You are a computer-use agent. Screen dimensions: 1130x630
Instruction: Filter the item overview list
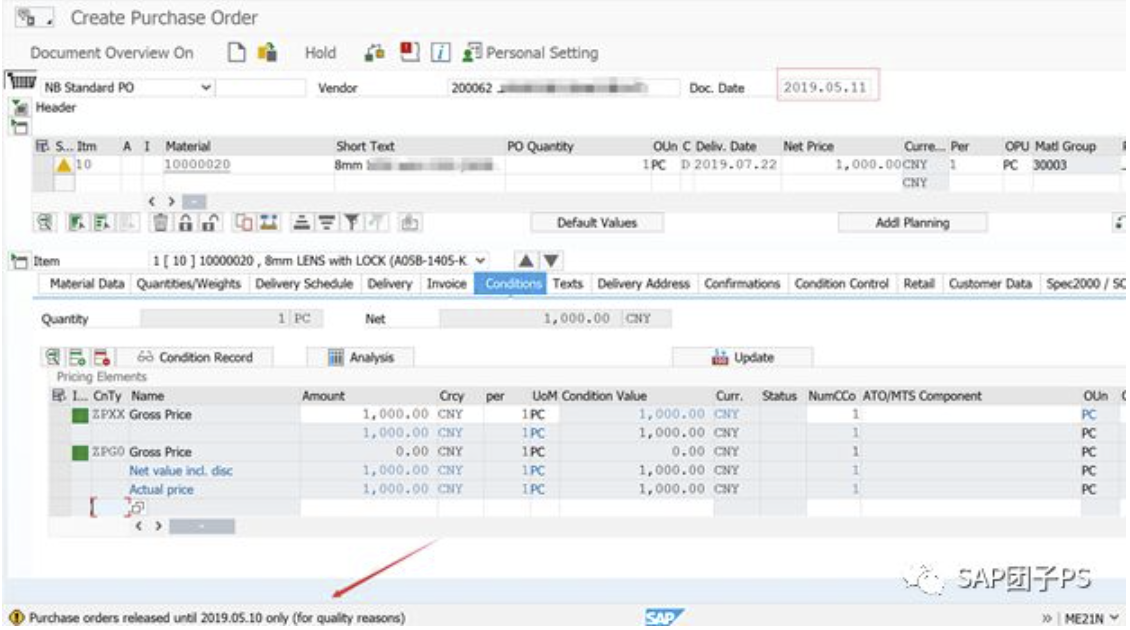[x=349, y=220]
